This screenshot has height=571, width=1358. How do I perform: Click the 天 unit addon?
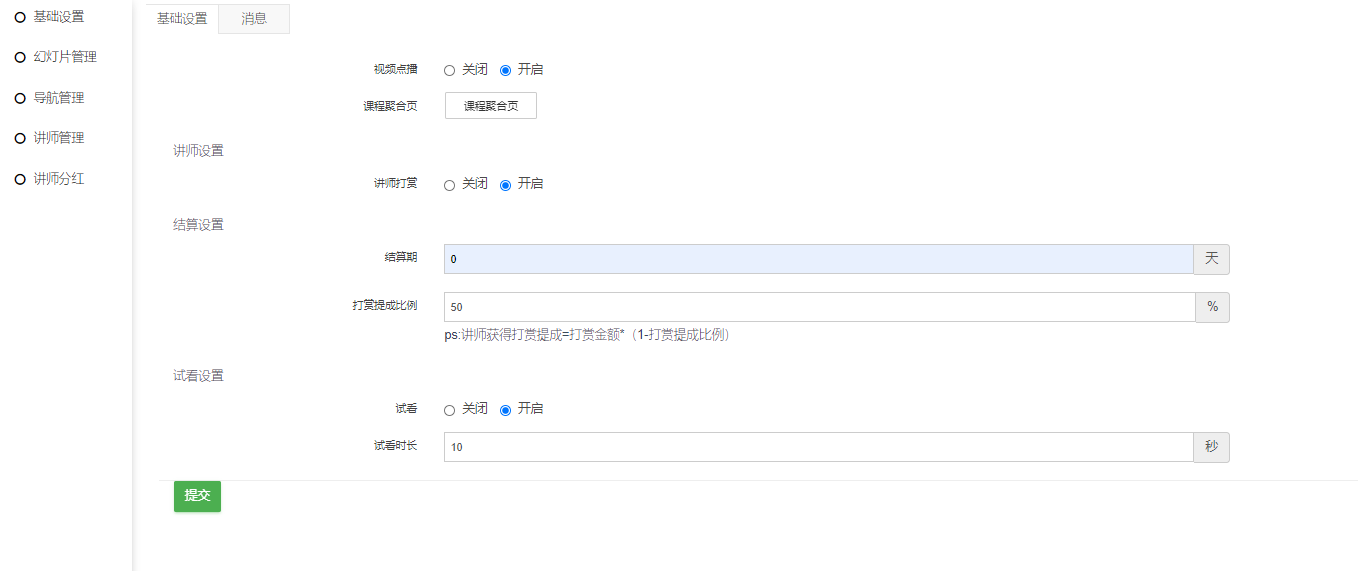point(1212,259)
